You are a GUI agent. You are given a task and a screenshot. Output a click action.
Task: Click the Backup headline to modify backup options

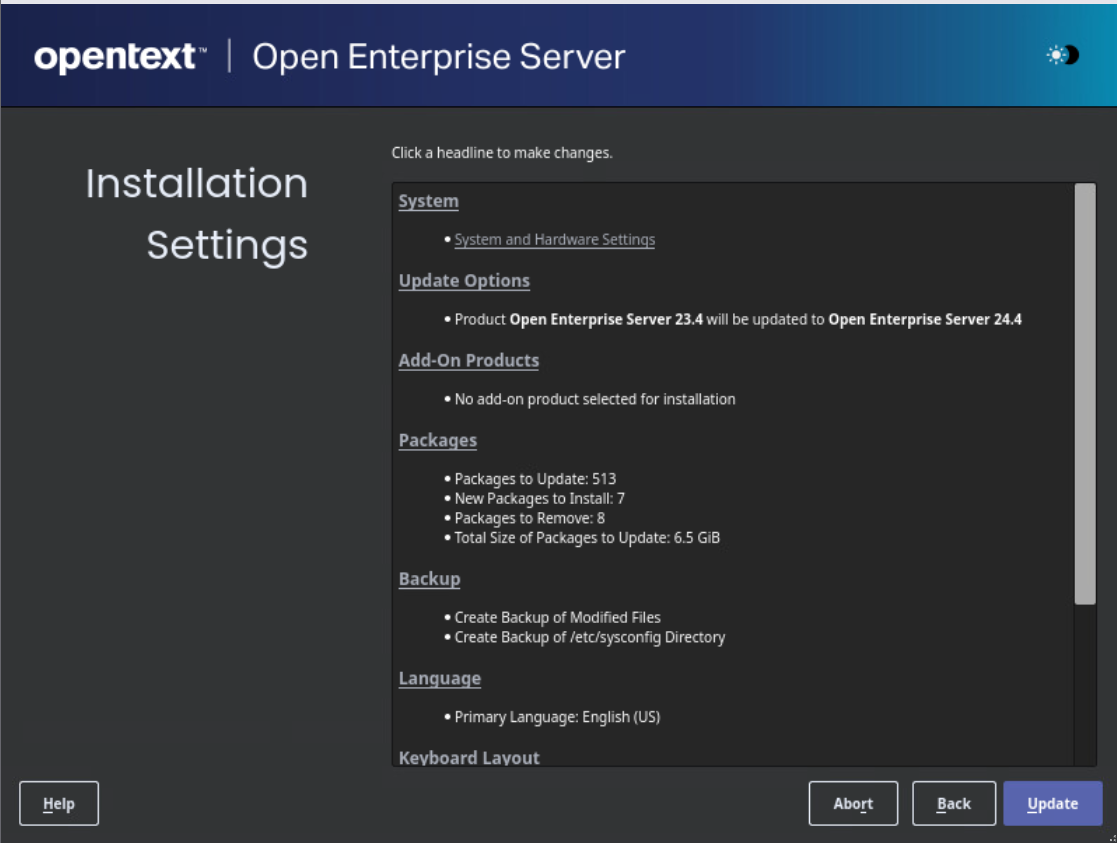428,579
